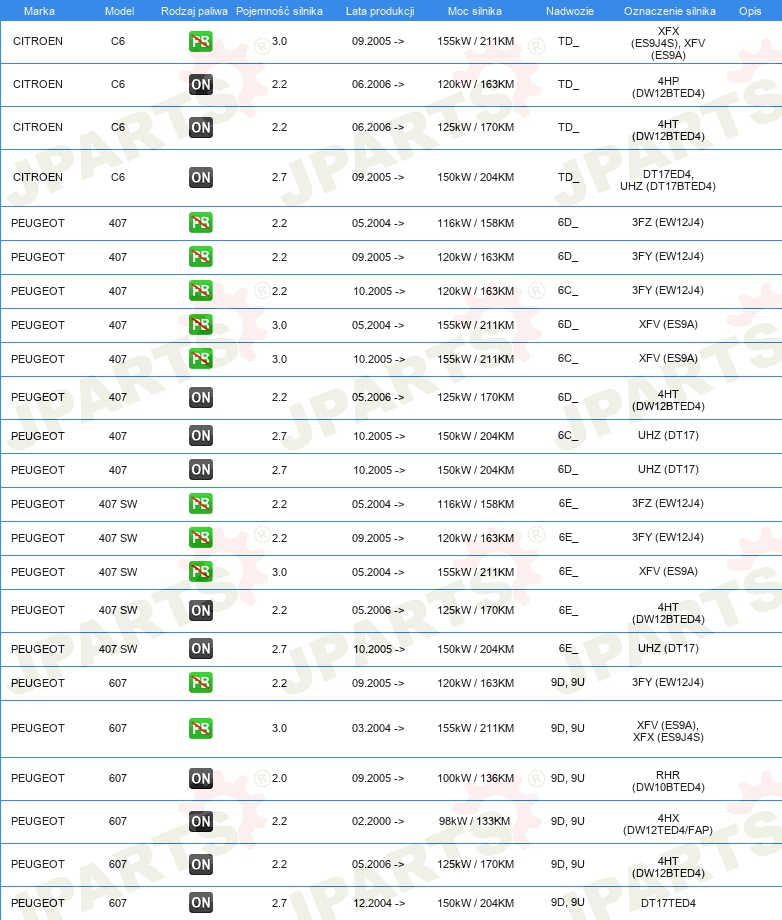
Task: Click the 407 SW model cell in the 3.0 row
Action: click(118, 572)
